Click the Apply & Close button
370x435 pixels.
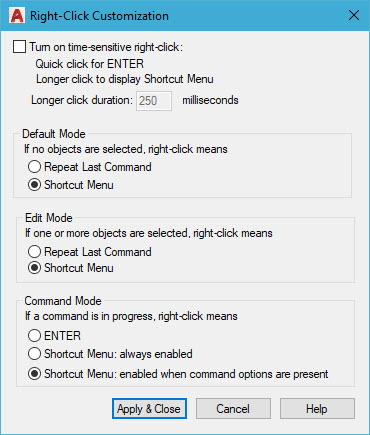149,409
